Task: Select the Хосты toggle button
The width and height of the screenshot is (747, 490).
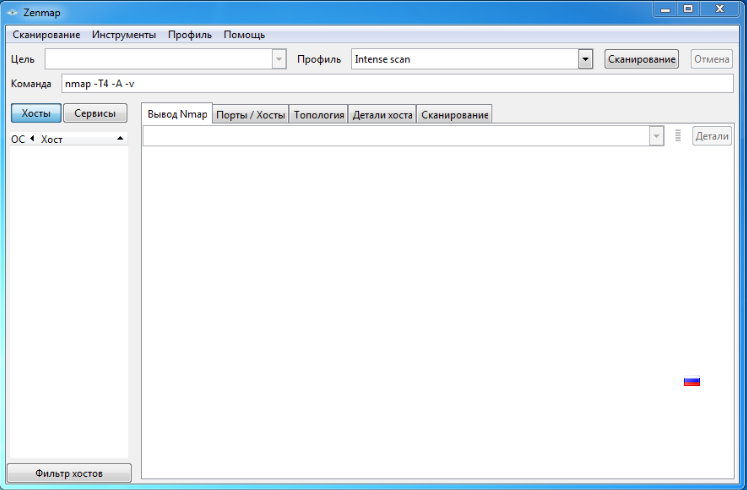Action: coord(36,113)
